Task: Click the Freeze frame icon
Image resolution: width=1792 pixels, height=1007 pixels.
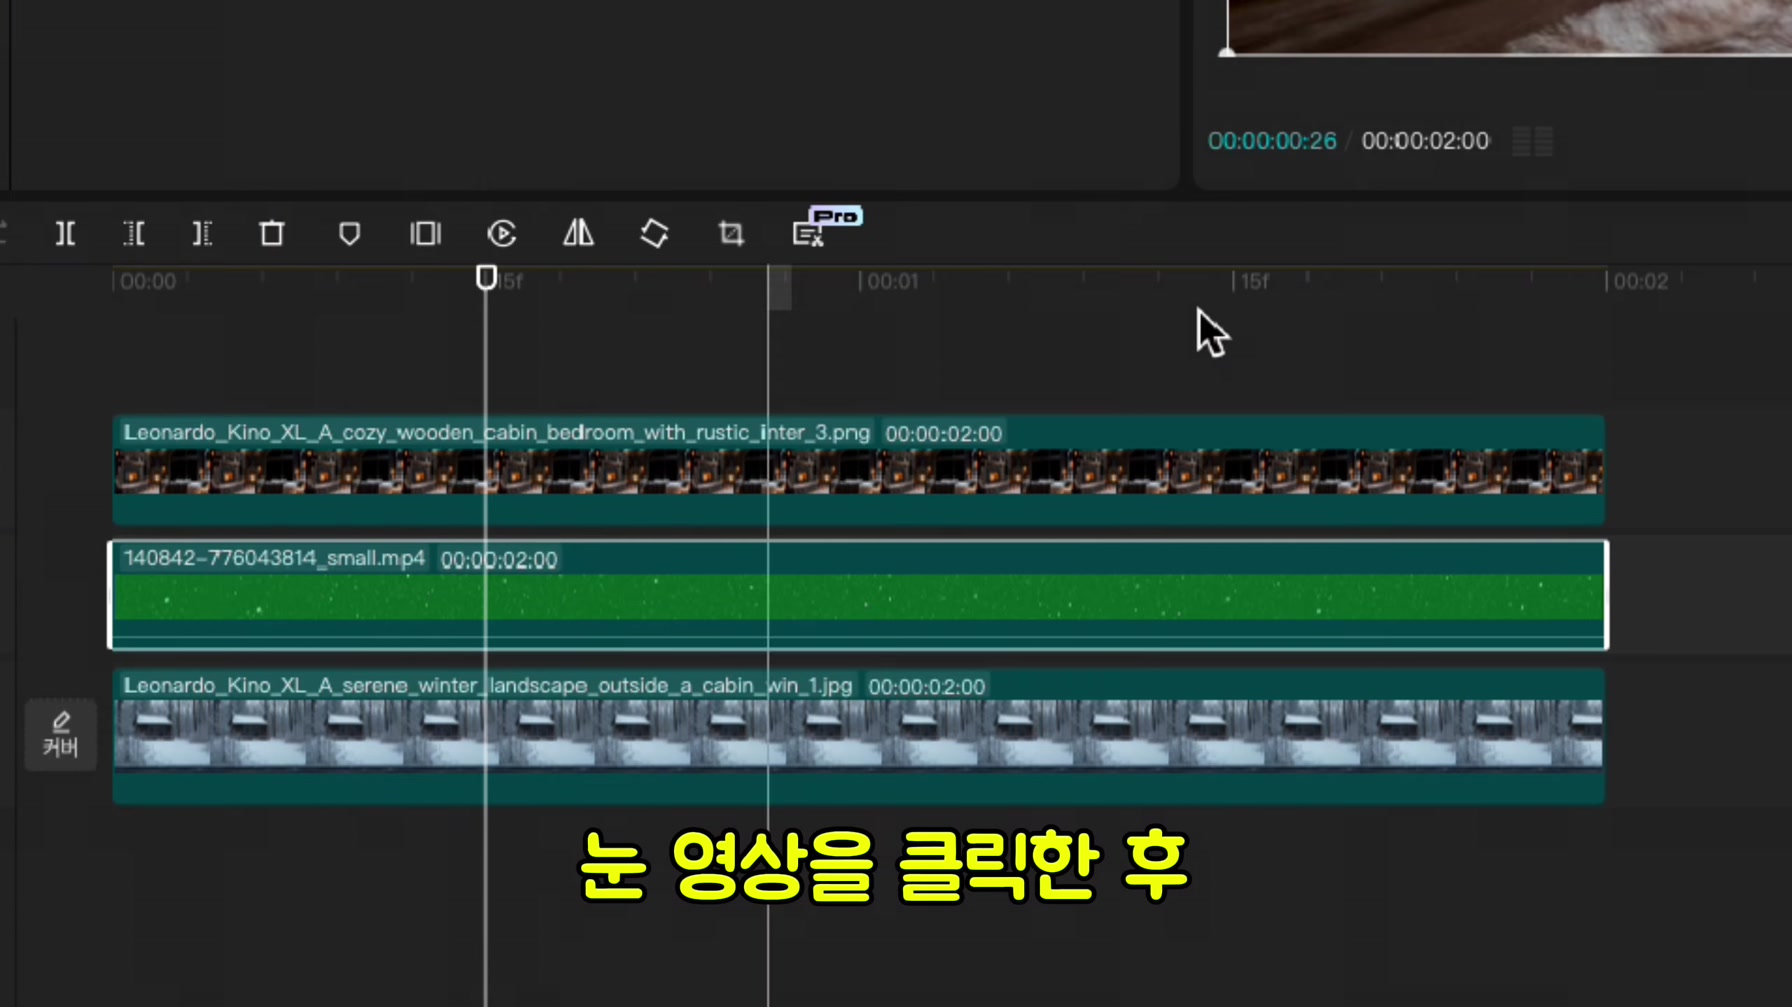Action: 425,234
